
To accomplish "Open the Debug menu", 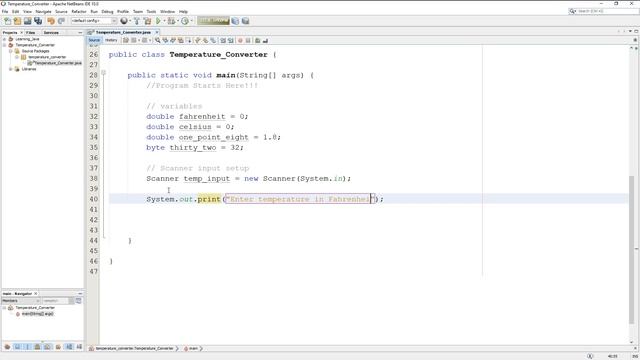I will [107, 11].
